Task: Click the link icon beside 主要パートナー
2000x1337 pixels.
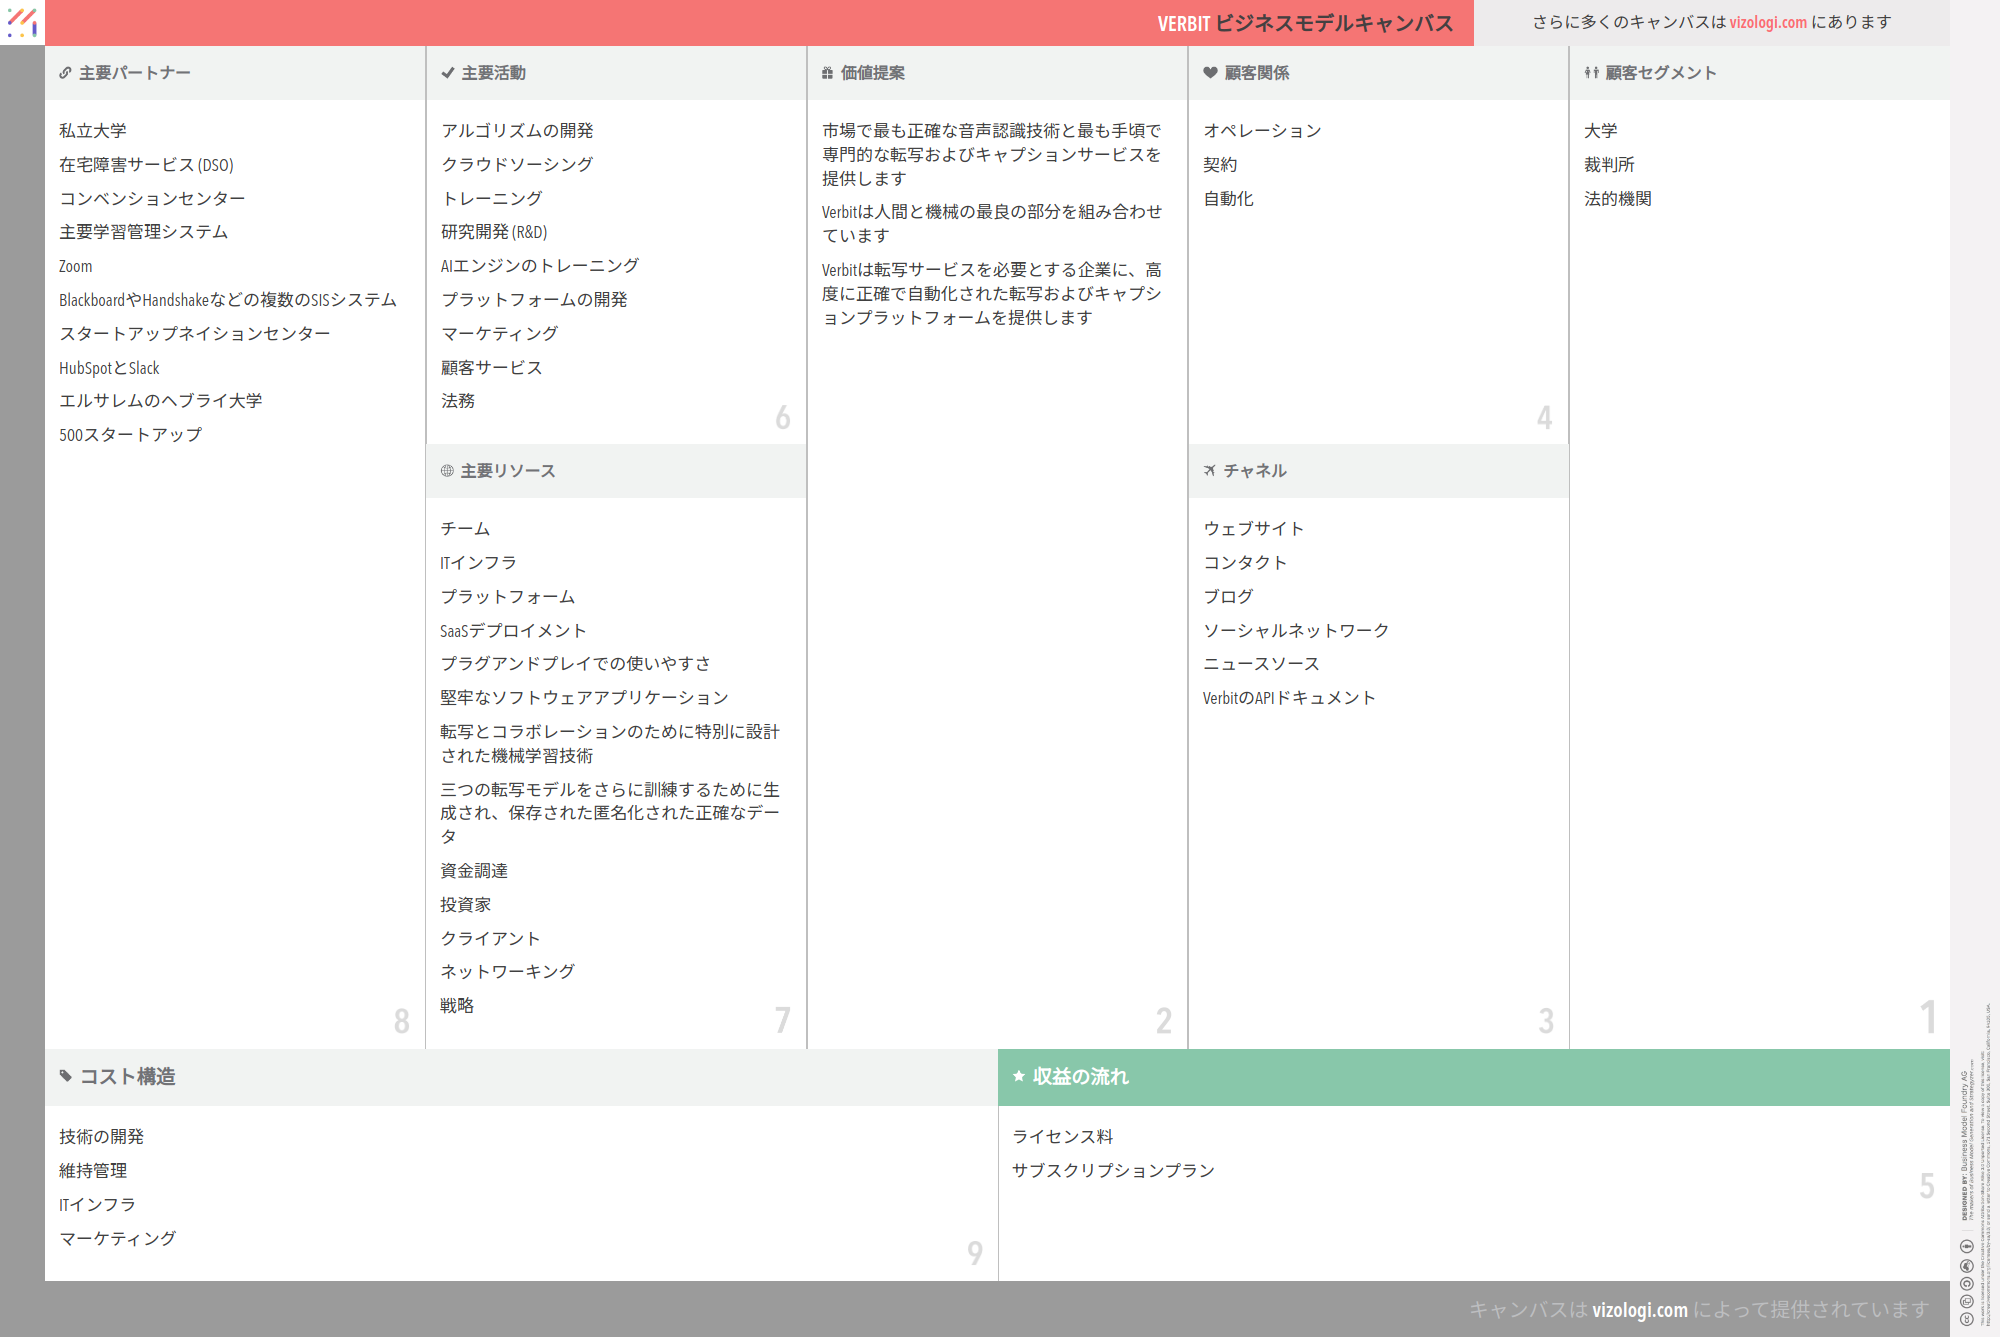Action: click(x=65, y=73)
